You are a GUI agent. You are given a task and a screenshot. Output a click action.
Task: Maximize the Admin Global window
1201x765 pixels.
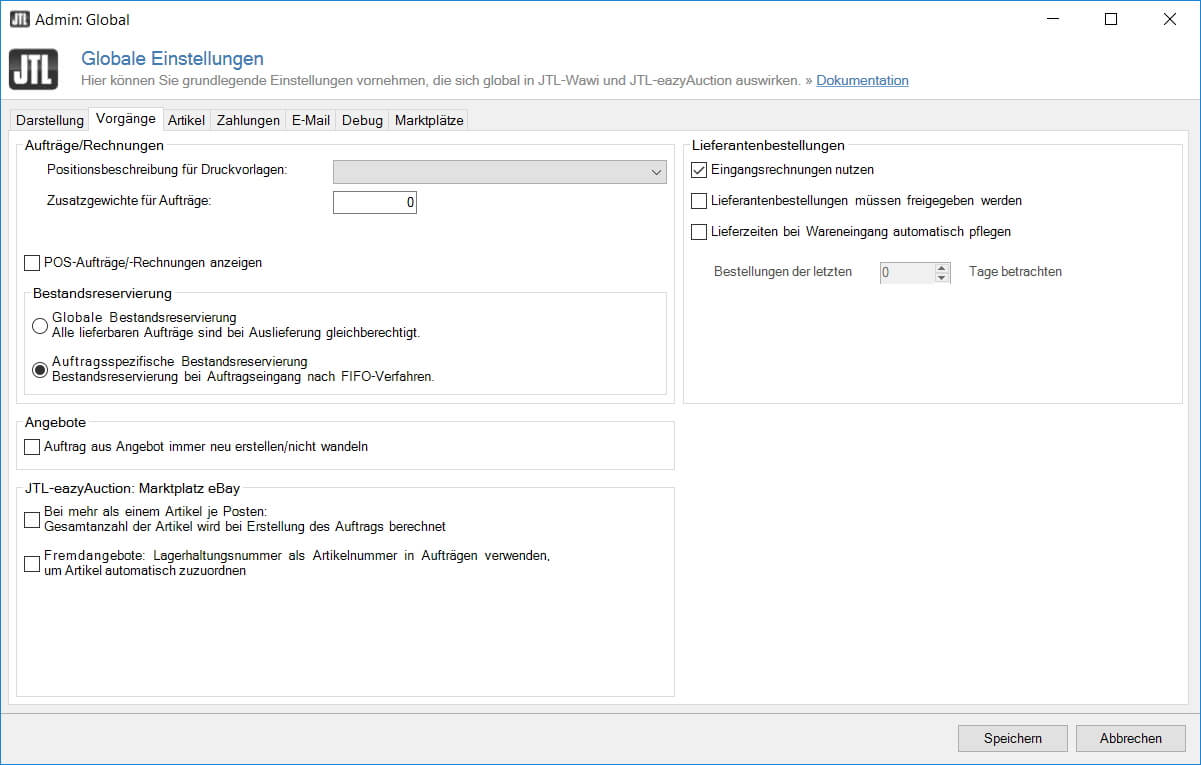(x=1110, y=19)
